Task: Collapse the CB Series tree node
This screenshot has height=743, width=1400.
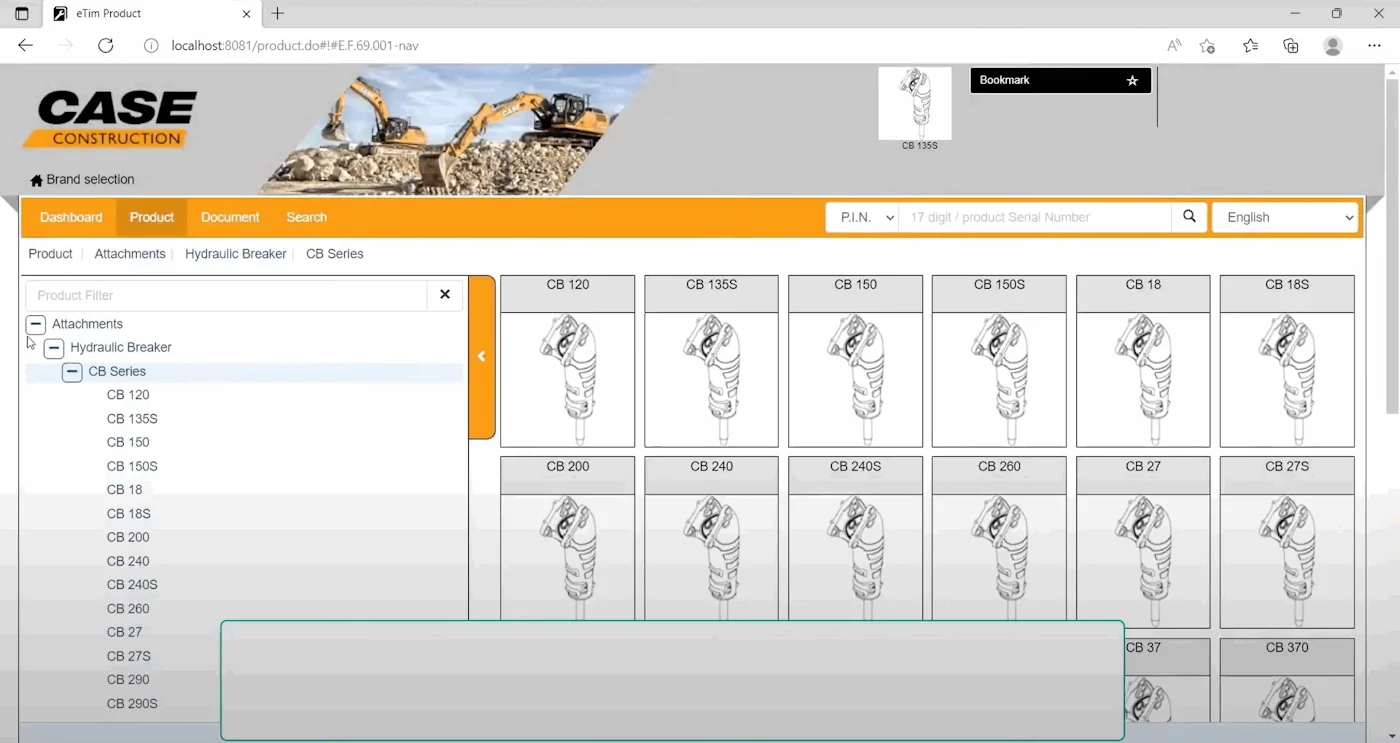Action: click(x=72, y=372)
